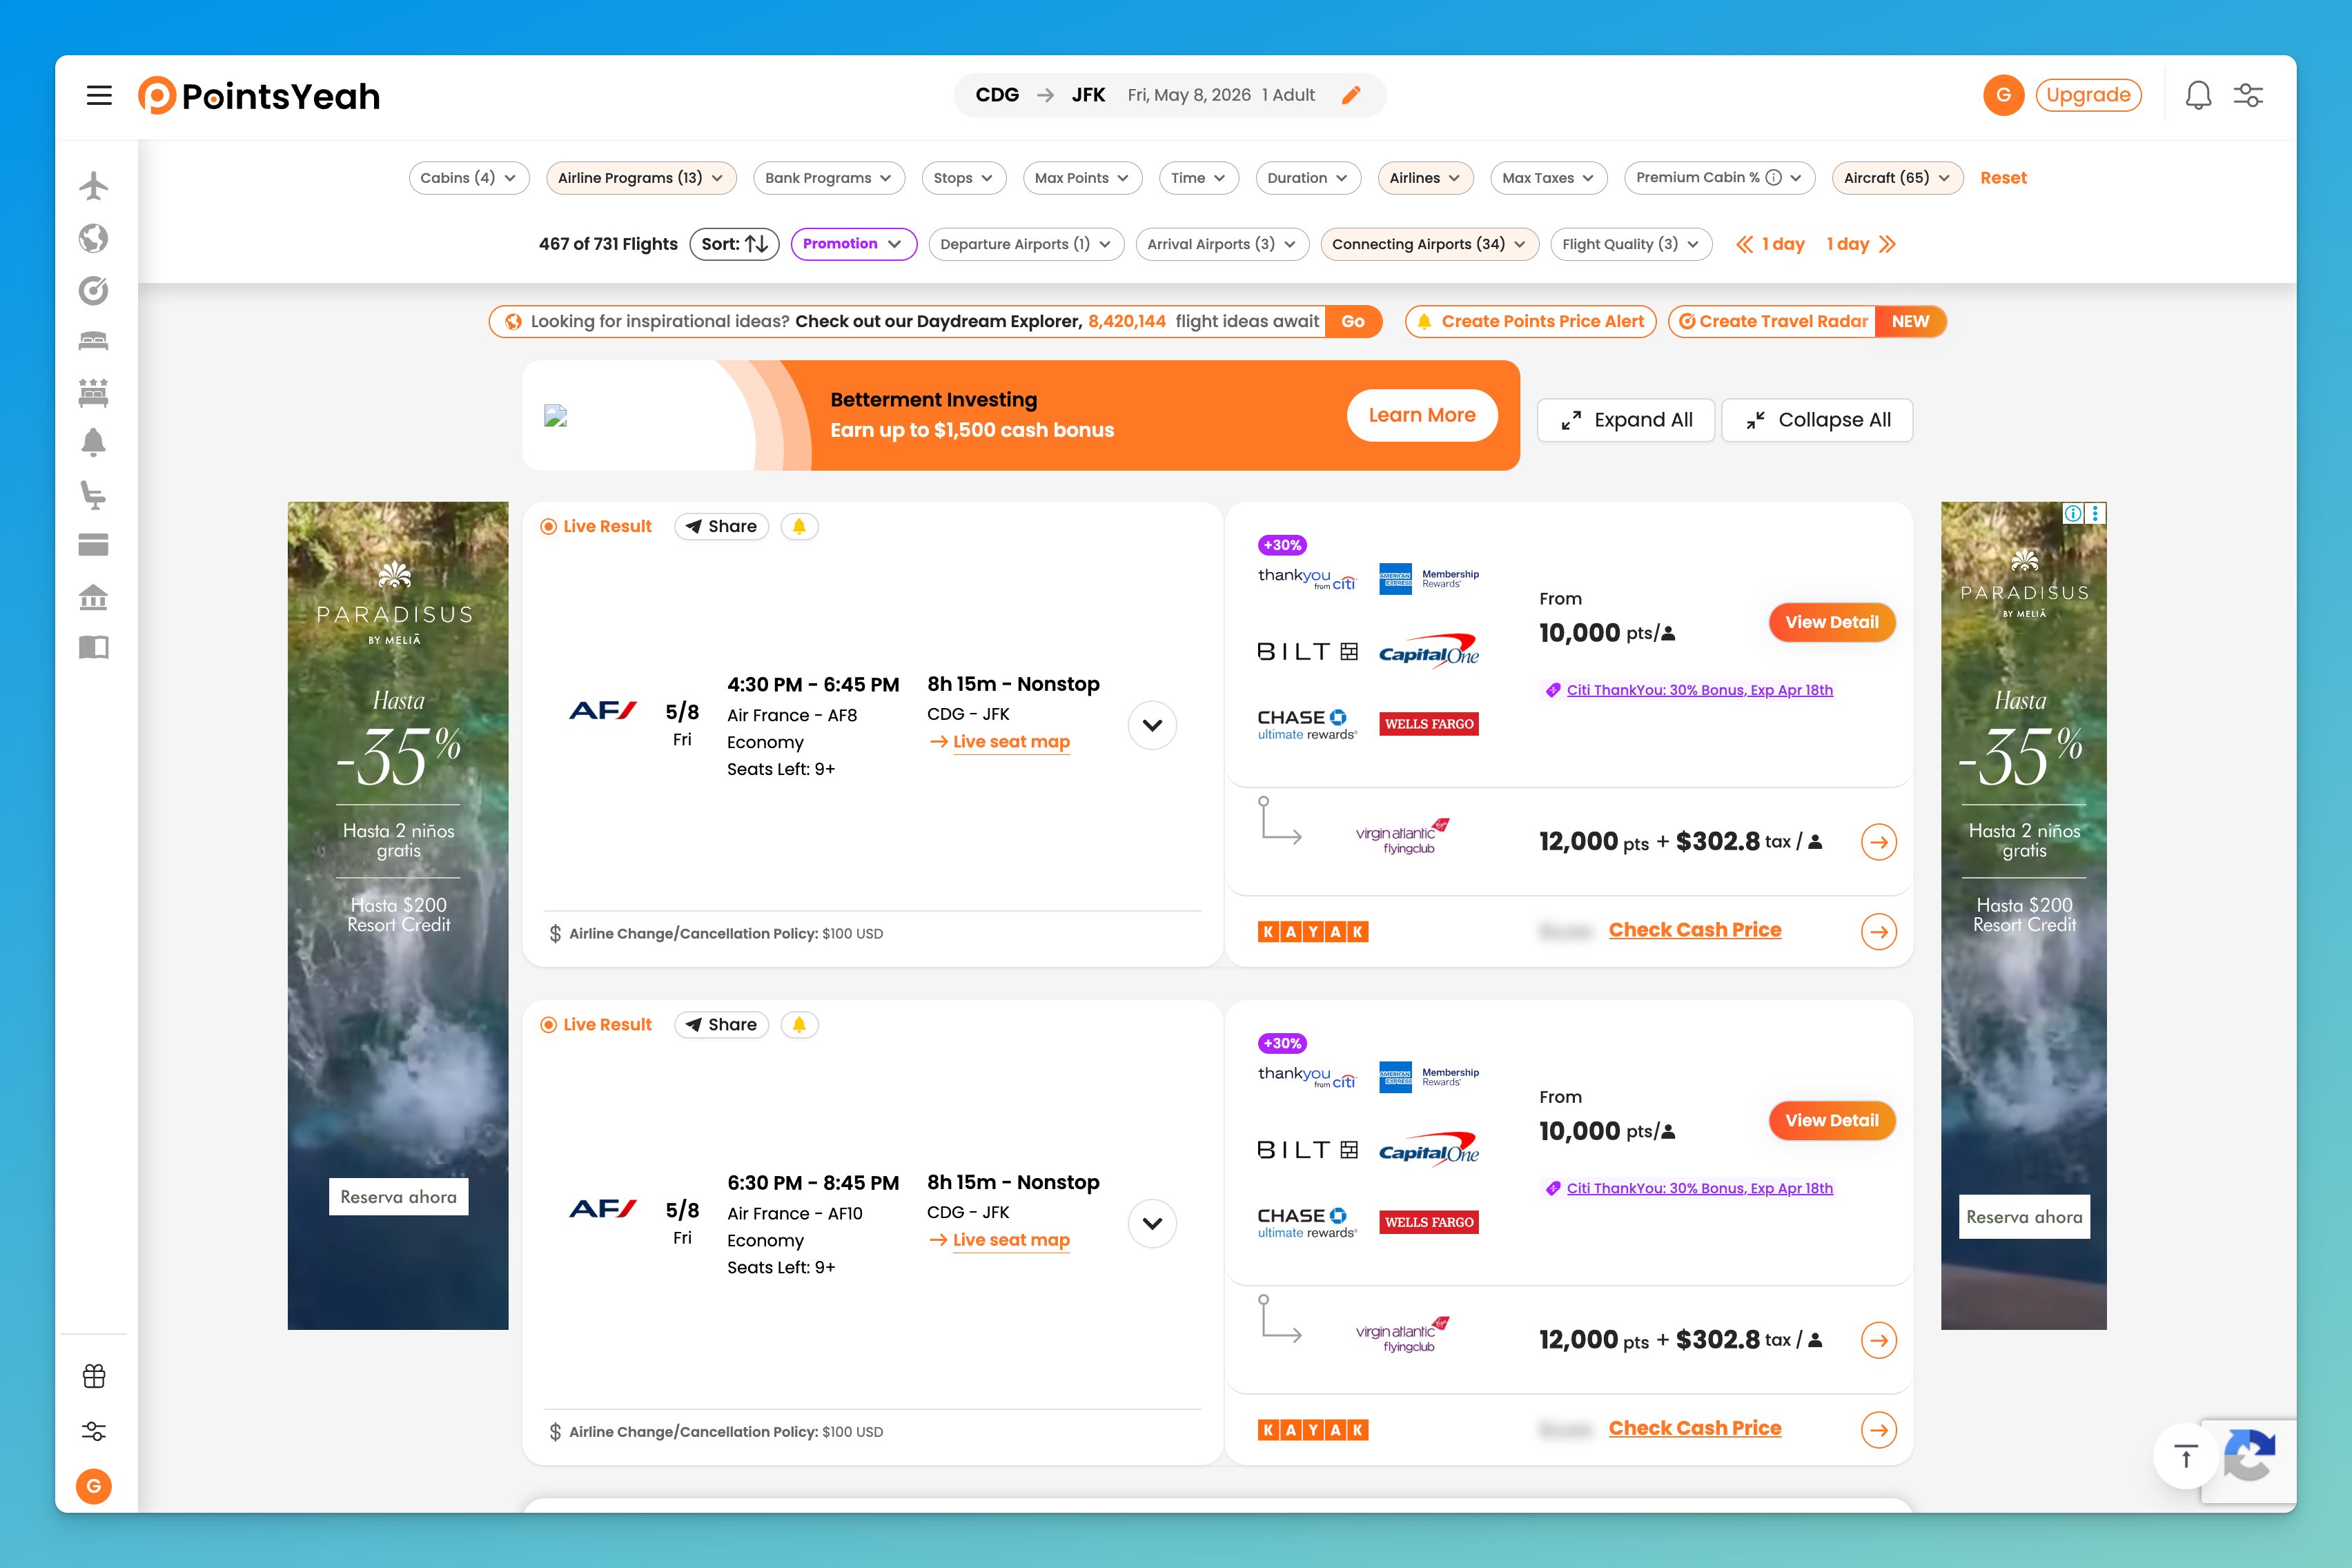The height and width of the screenshot is (1568, 2352).
Task: Open Check Cash Price for AF10 flight
Action: (1694, 1427)
